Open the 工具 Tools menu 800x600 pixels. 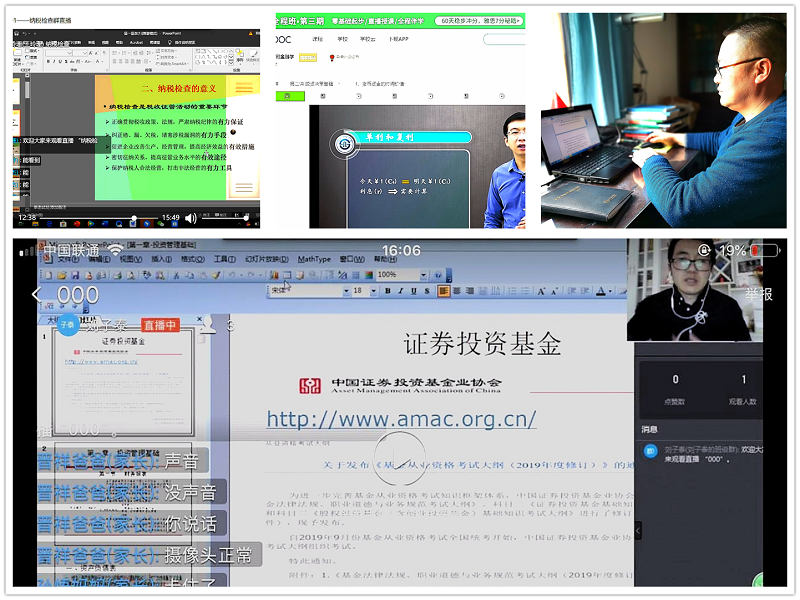point(224,259)
